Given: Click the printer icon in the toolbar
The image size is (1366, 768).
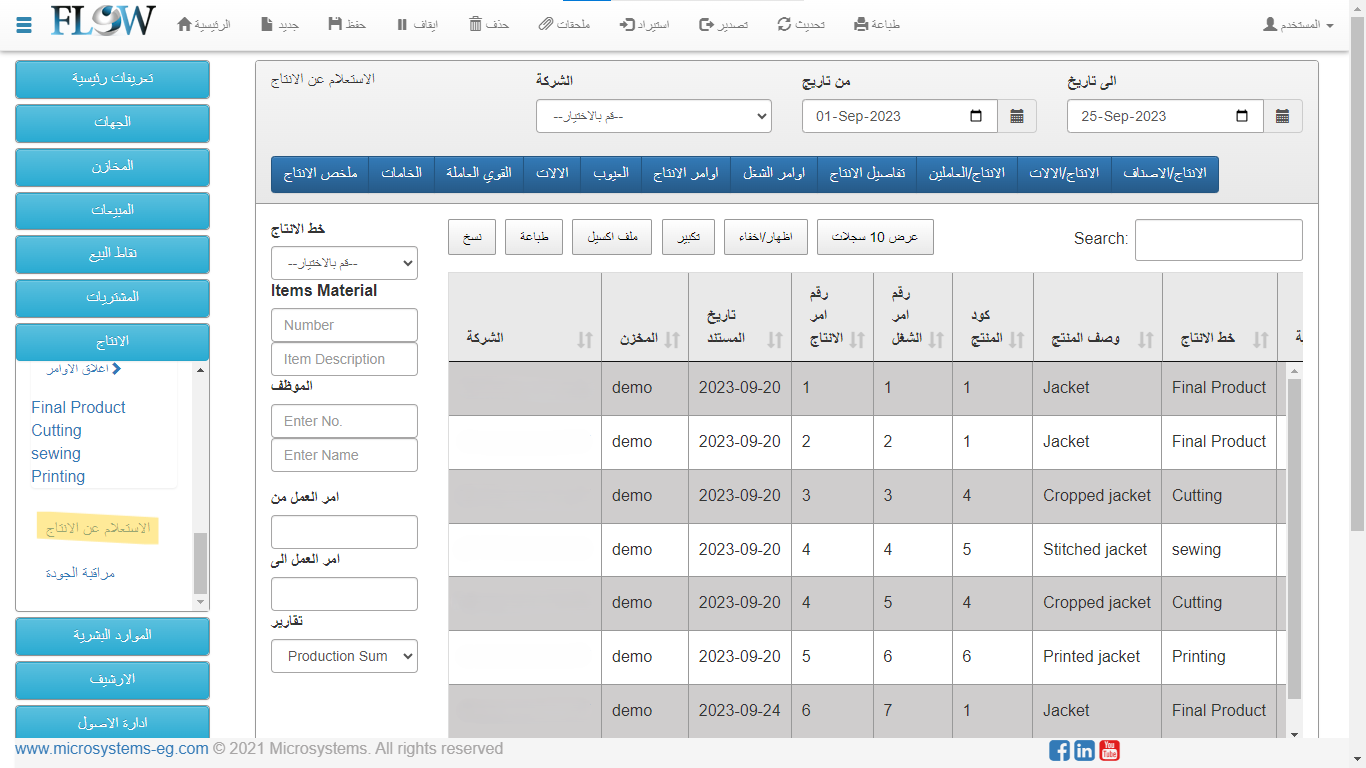Looking at the screenshot, I should 861,24.
